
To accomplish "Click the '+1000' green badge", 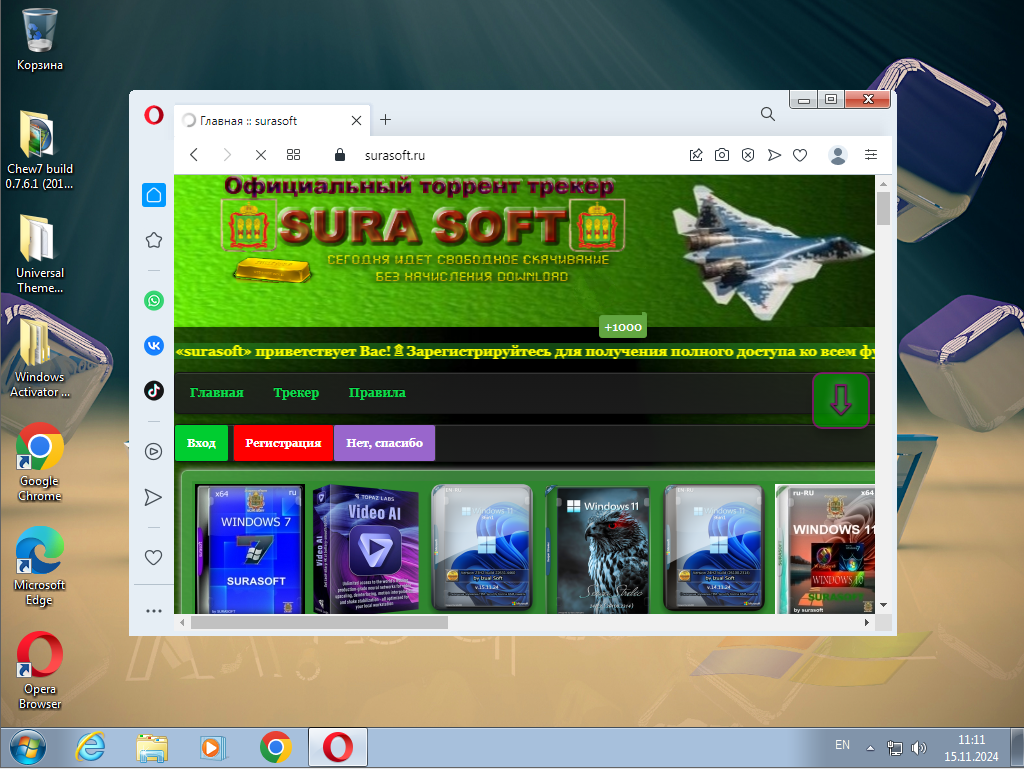I will click(x=623, y=327).
